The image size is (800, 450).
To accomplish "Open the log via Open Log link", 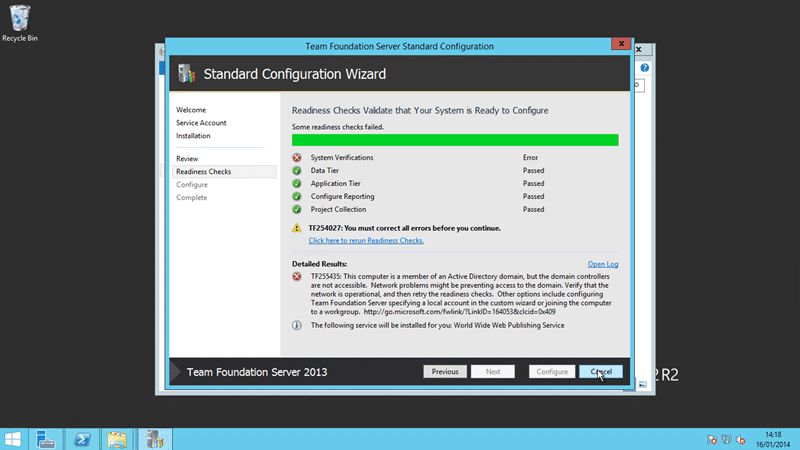I will 603,264.
